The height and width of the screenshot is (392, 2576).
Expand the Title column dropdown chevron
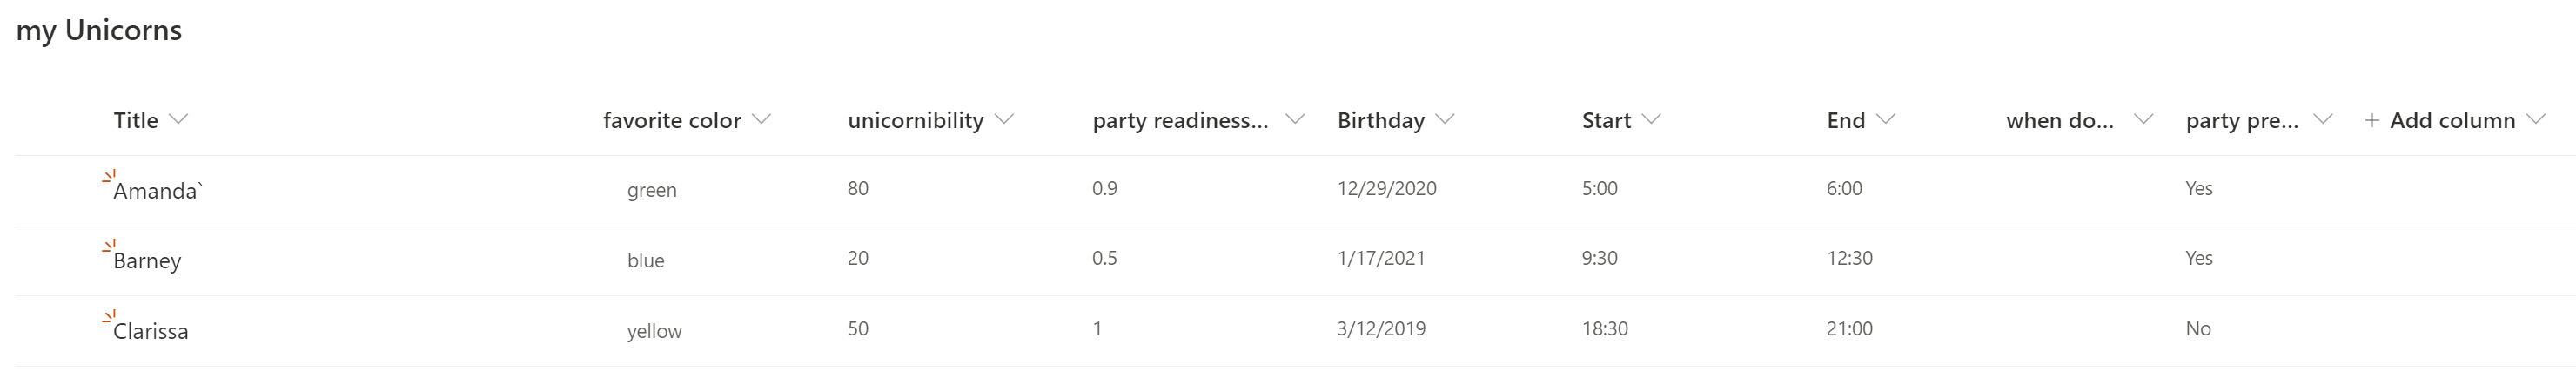pyautogui.click(x=179, y=119)
